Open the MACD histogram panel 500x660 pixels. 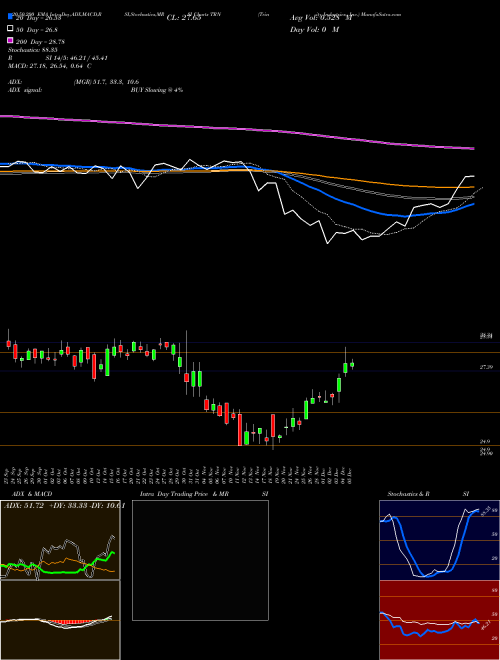[60, 620]
